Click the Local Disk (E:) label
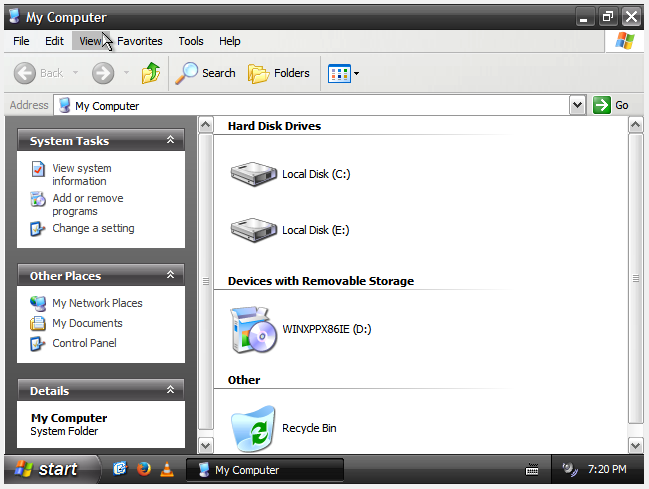This screenshot has height=489, width=649. (316, 230)
